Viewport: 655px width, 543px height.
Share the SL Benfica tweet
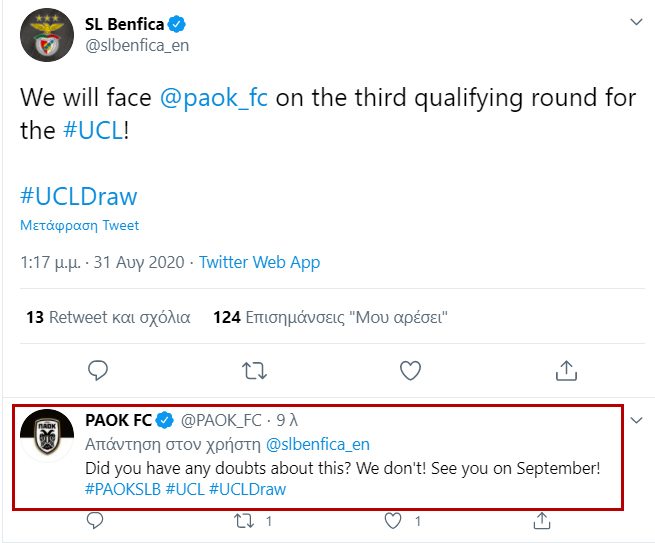(x=566, y=370)
